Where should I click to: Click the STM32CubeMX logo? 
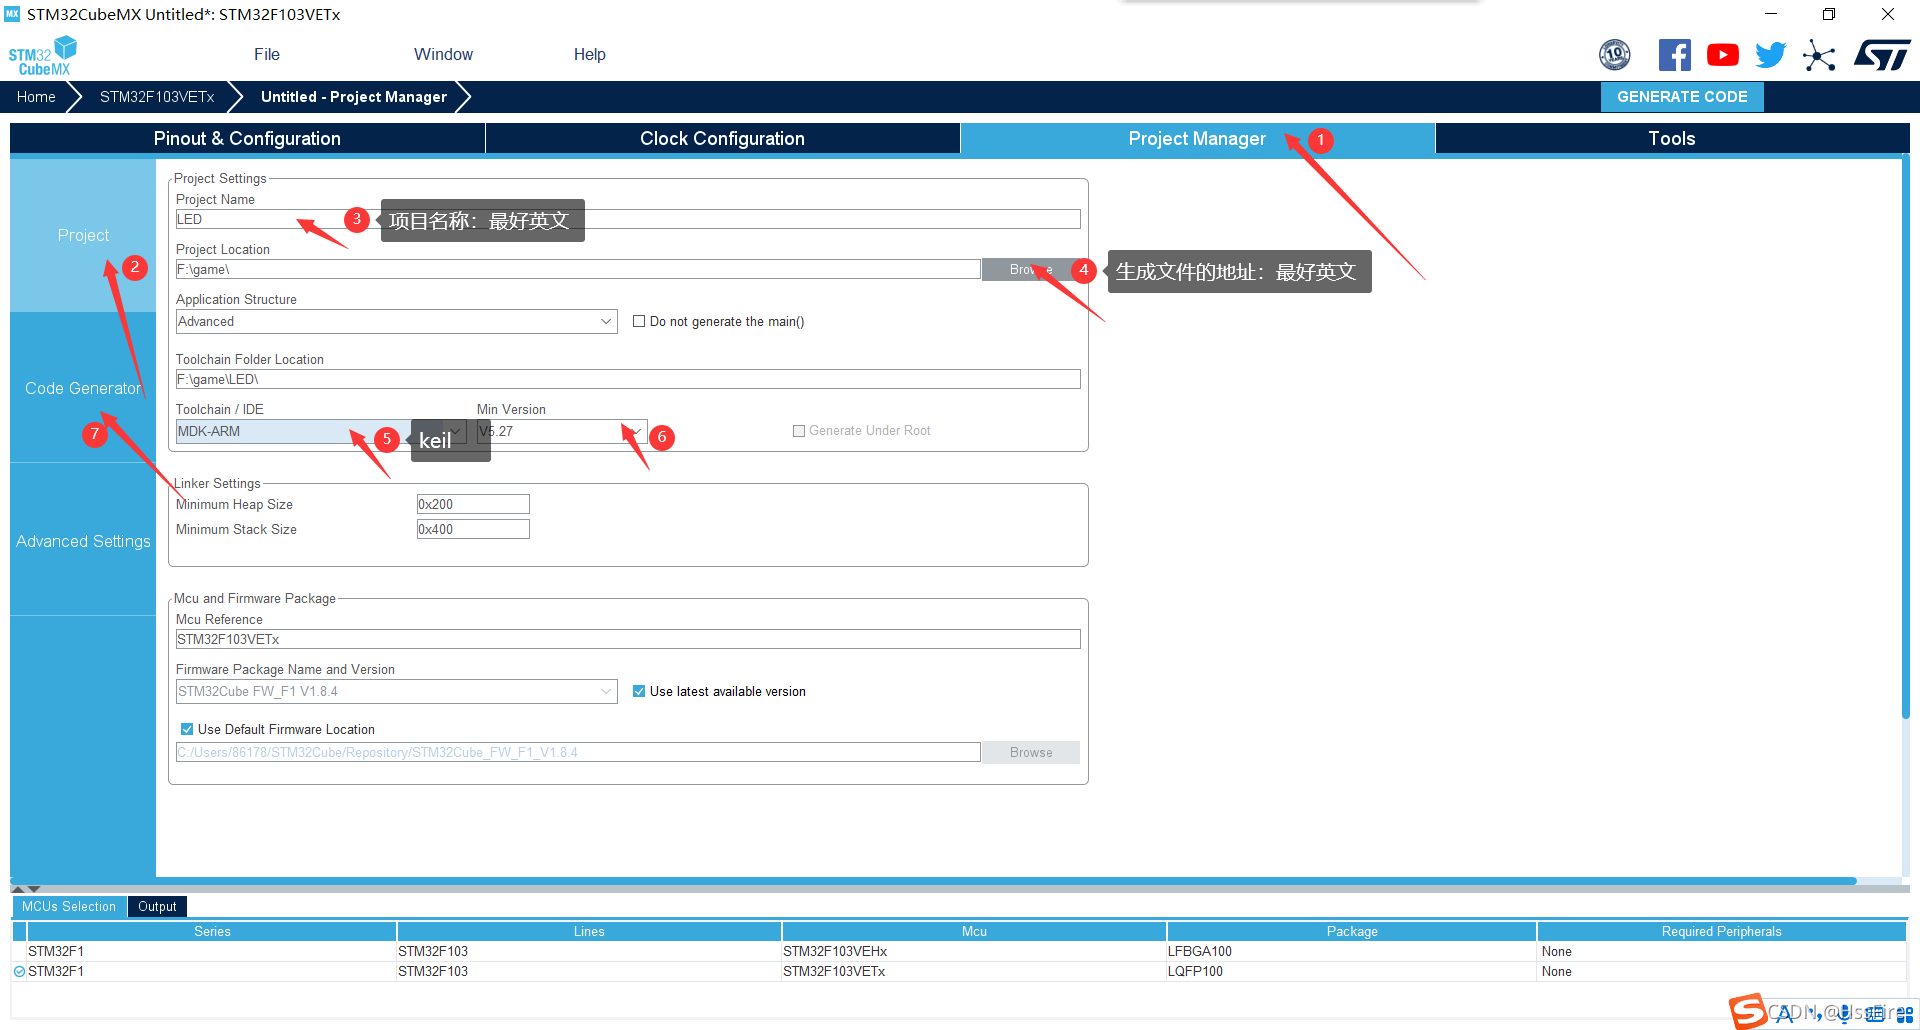42,56
